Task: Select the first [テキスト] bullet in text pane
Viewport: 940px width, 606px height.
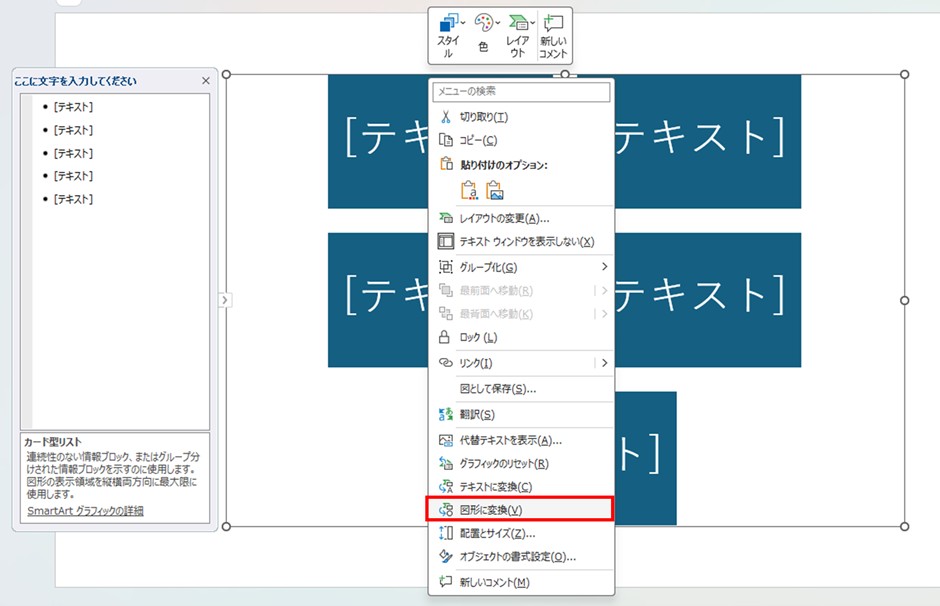Action: 73,107
